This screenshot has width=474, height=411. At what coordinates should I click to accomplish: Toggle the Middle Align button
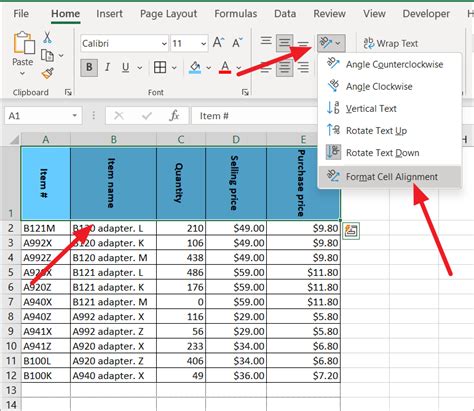pos(284,43)
